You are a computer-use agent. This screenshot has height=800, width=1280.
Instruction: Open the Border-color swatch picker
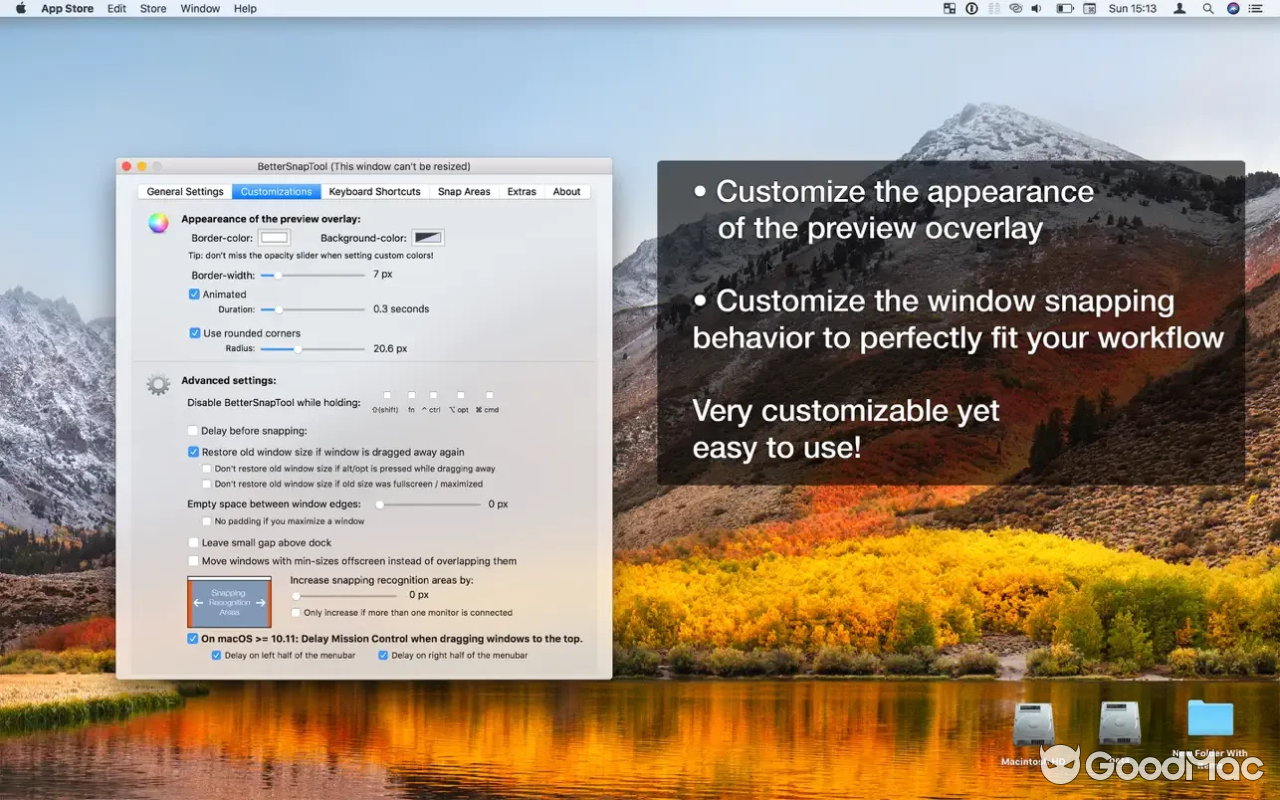(274, 237)
